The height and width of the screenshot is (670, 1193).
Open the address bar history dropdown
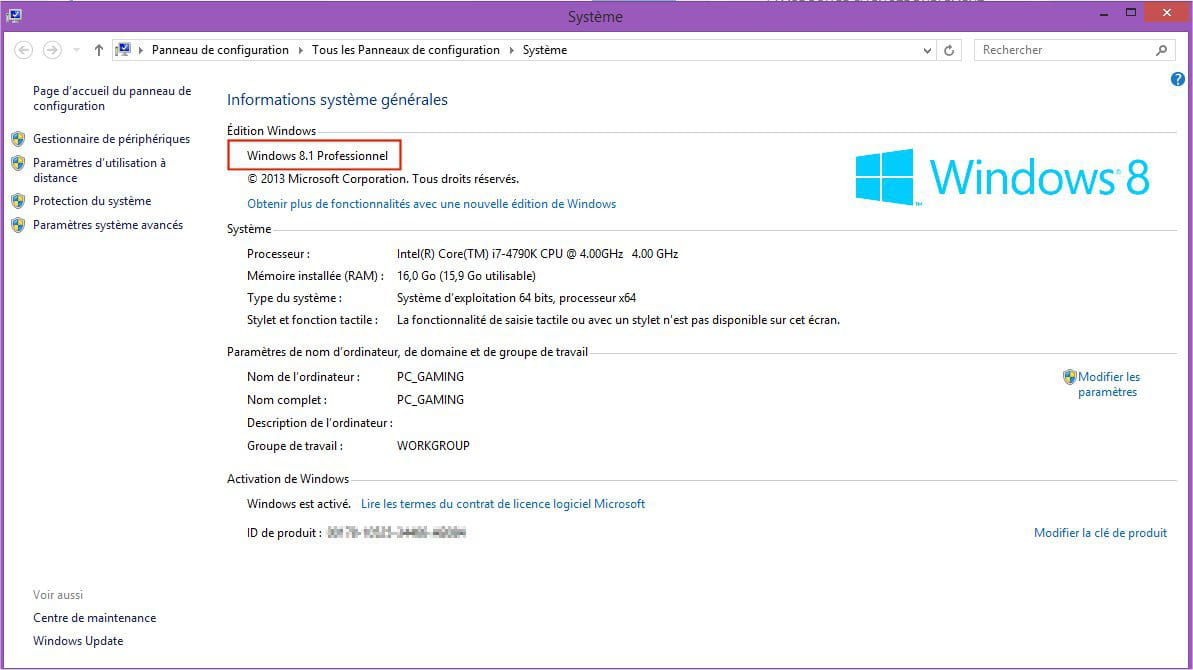tap(927, 50)
